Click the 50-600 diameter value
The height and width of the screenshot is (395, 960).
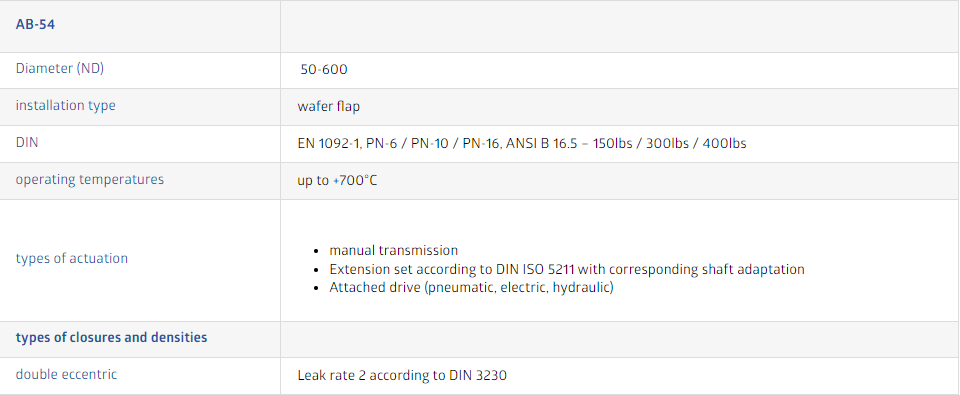324,70
